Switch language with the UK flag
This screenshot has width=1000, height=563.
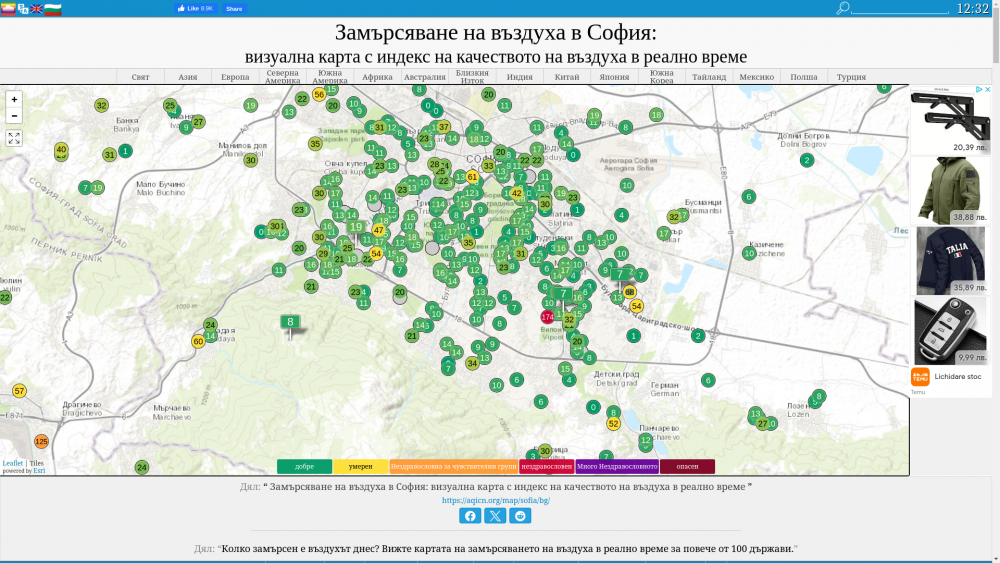36,9
